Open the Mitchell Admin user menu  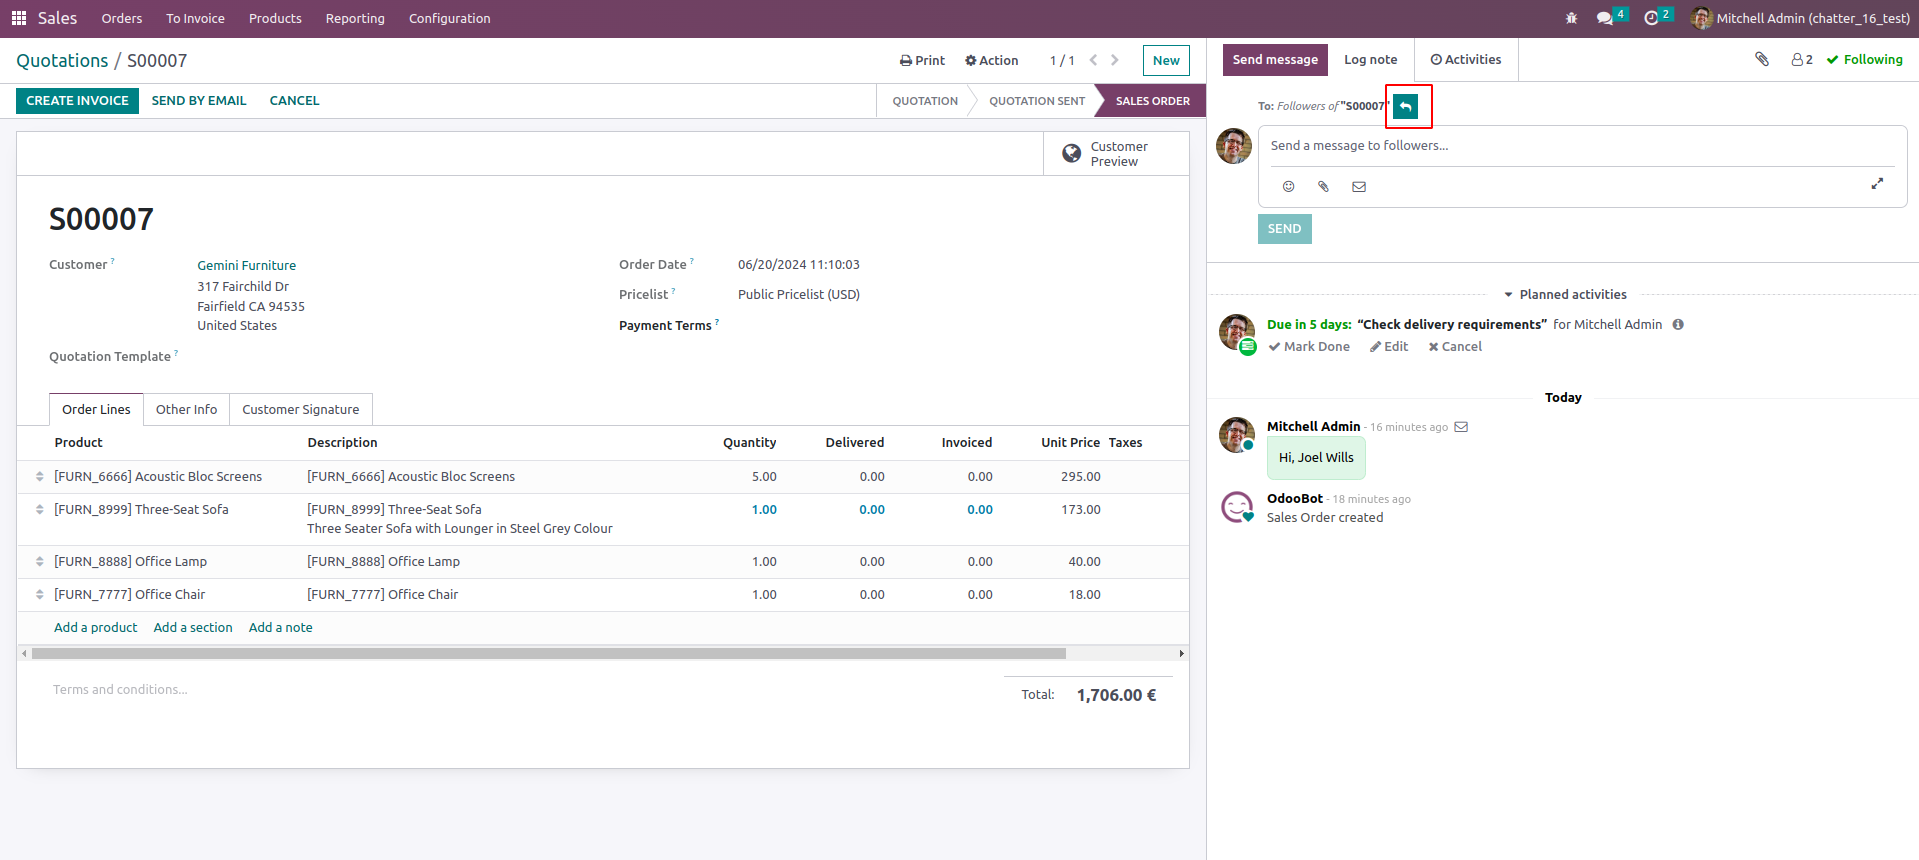point(1800,18)
